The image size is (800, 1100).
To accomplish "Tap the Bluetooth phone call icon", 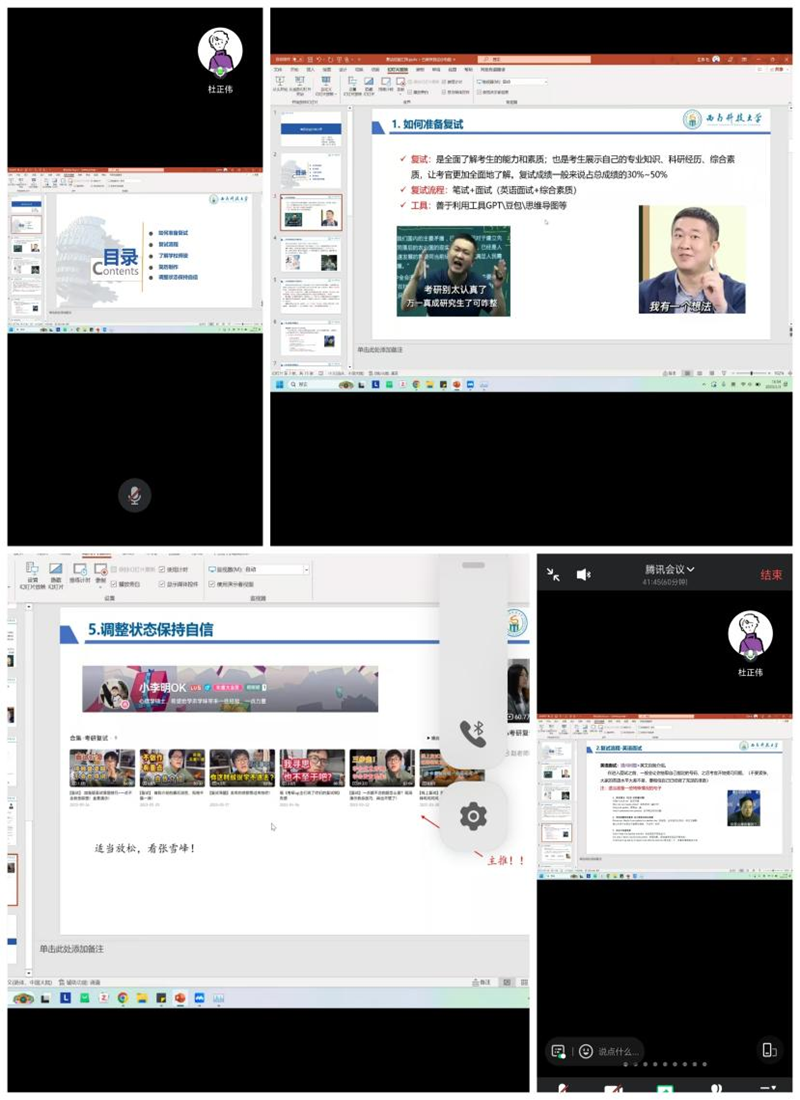I will click(472, 733).
